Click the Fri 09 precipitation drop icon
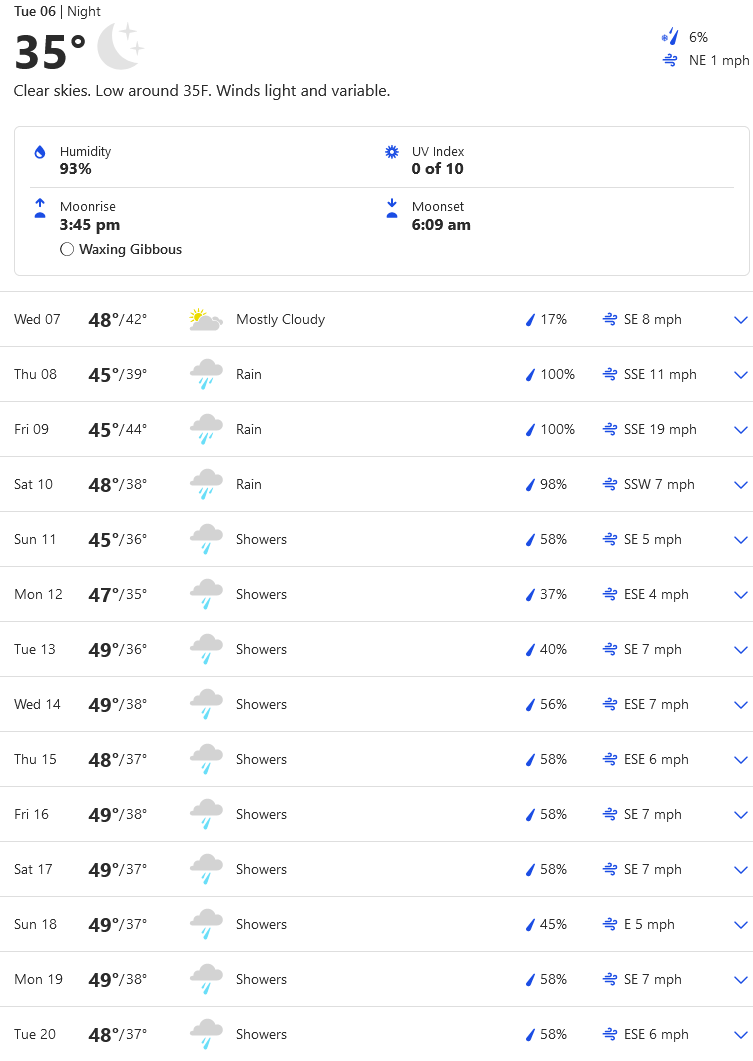Screen dimensions: 753x1061 click(x=531, y=430)
